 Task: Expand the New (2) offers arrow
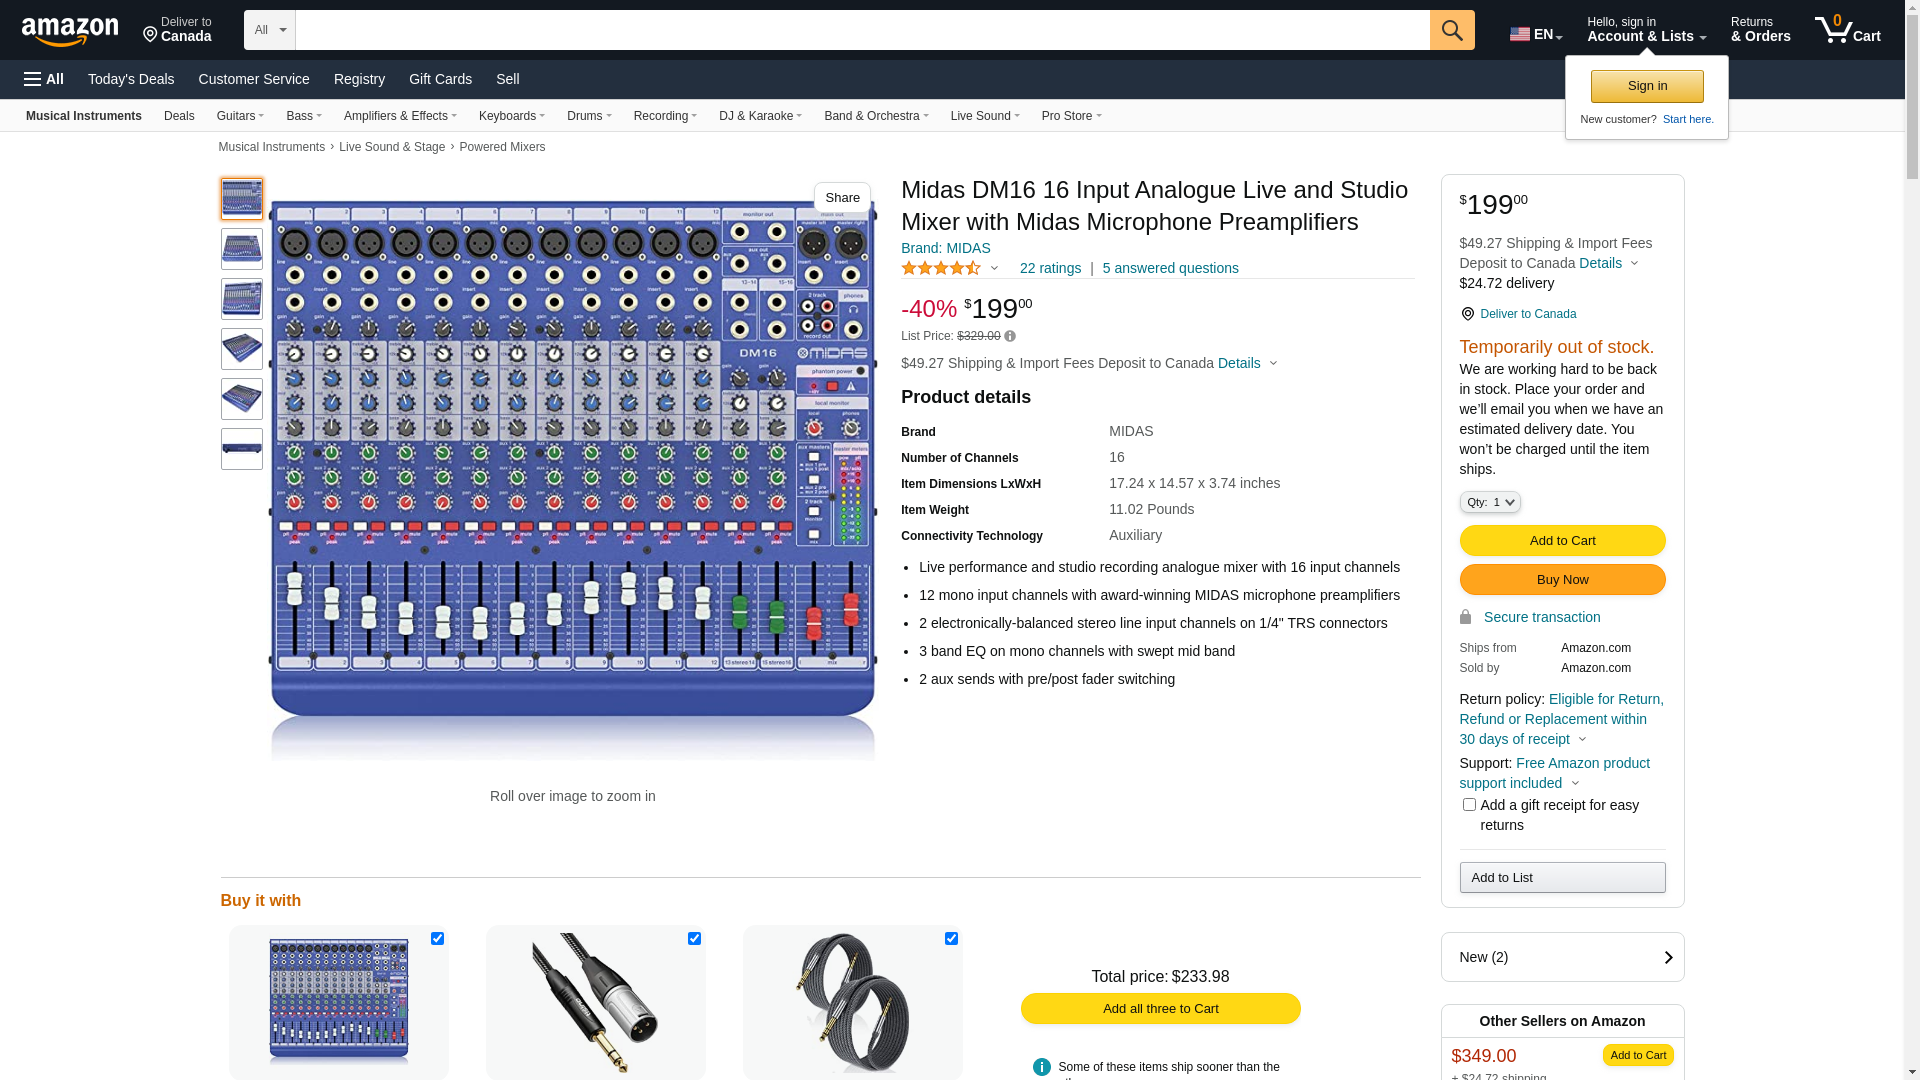pos(1667,957)
